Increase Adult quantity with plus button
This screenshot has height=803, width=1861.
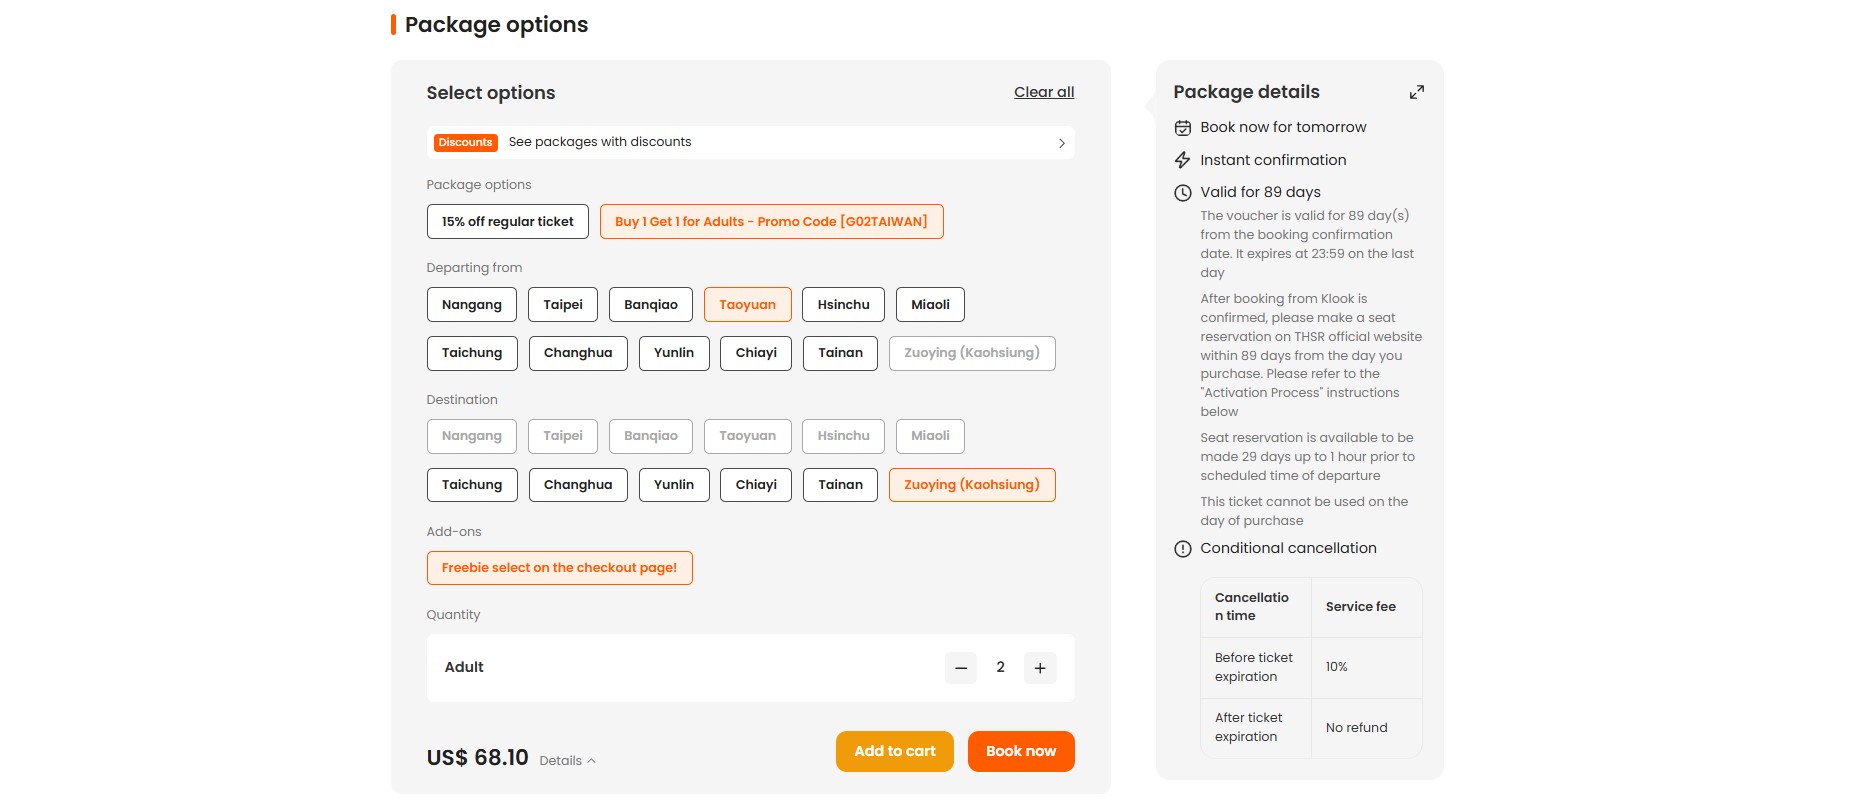point(1040,668)
